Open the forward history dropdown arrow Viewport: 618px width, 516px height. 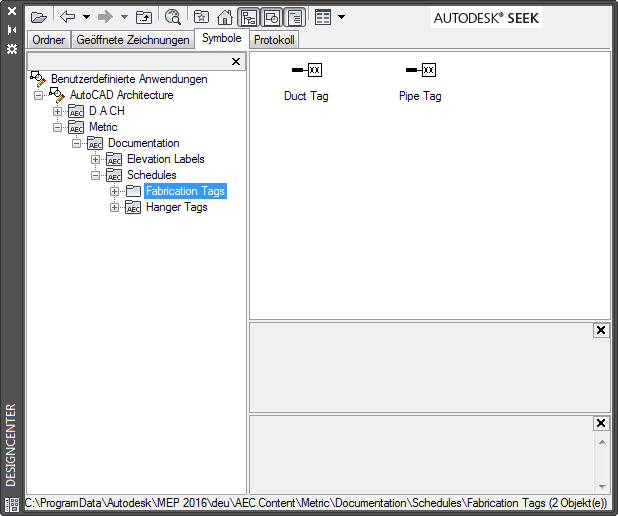124,17
